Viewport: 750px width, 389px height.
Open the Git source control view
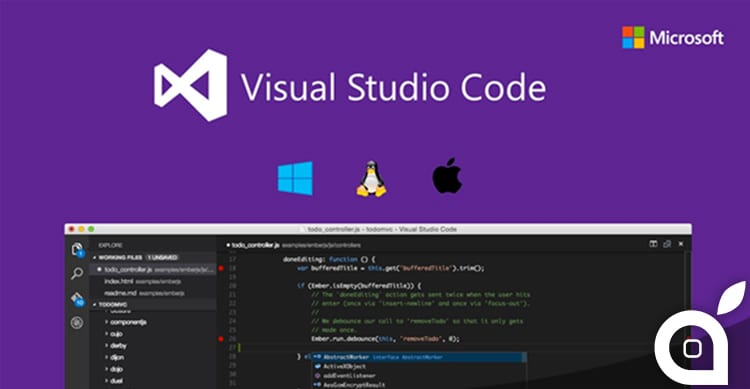77,299
